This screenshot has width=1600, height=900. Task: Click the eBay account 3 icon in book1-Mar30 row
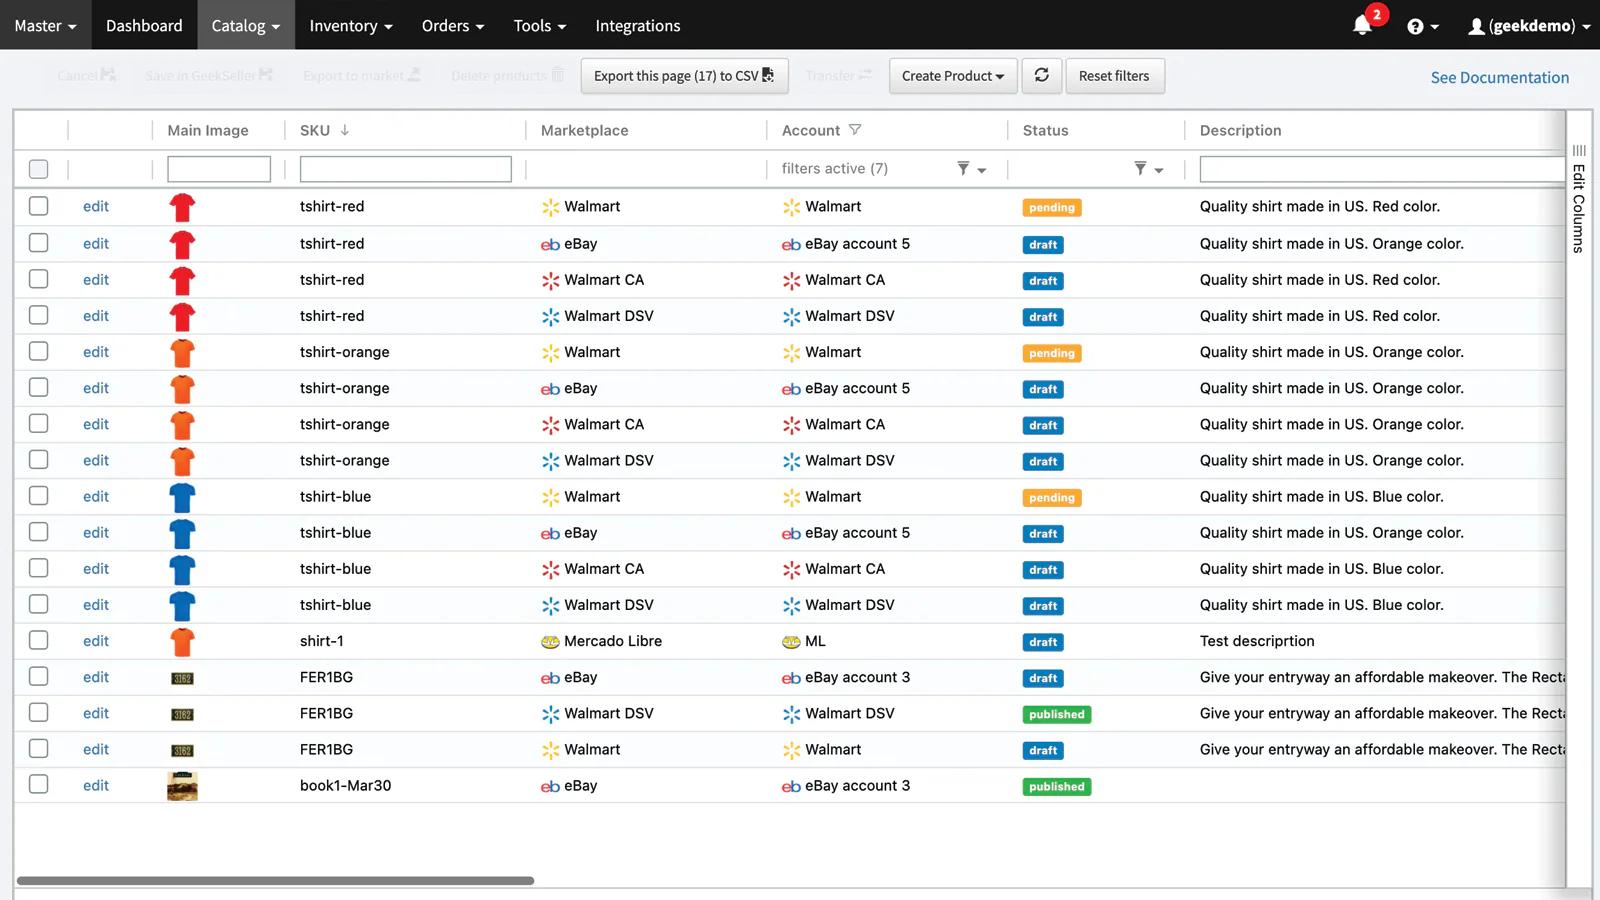coord(791,786)
